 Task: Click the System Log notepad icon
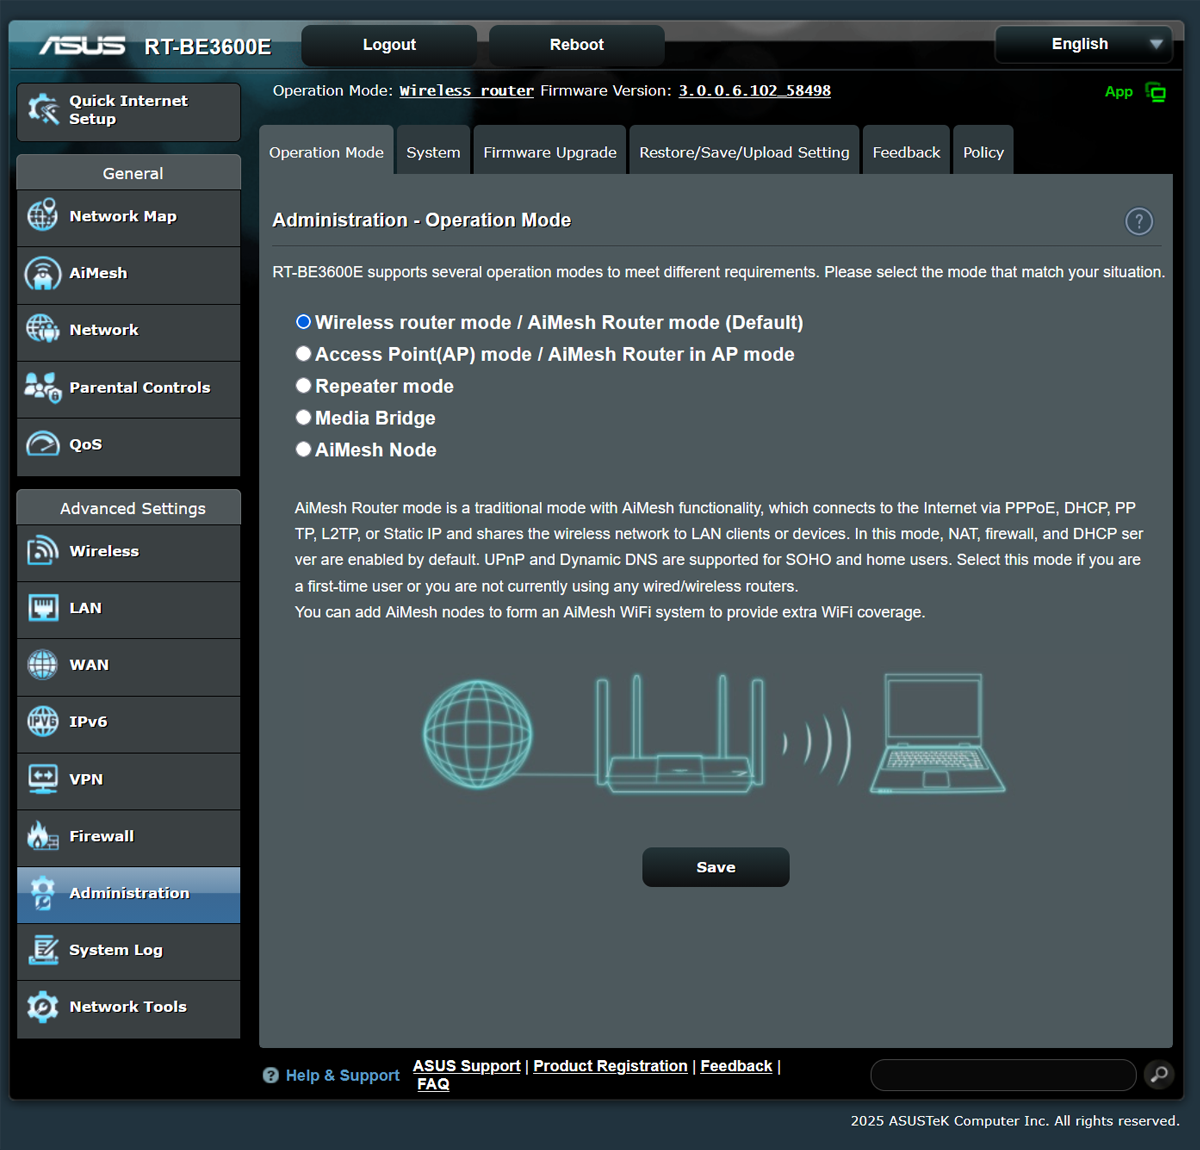tap(42, 949)
